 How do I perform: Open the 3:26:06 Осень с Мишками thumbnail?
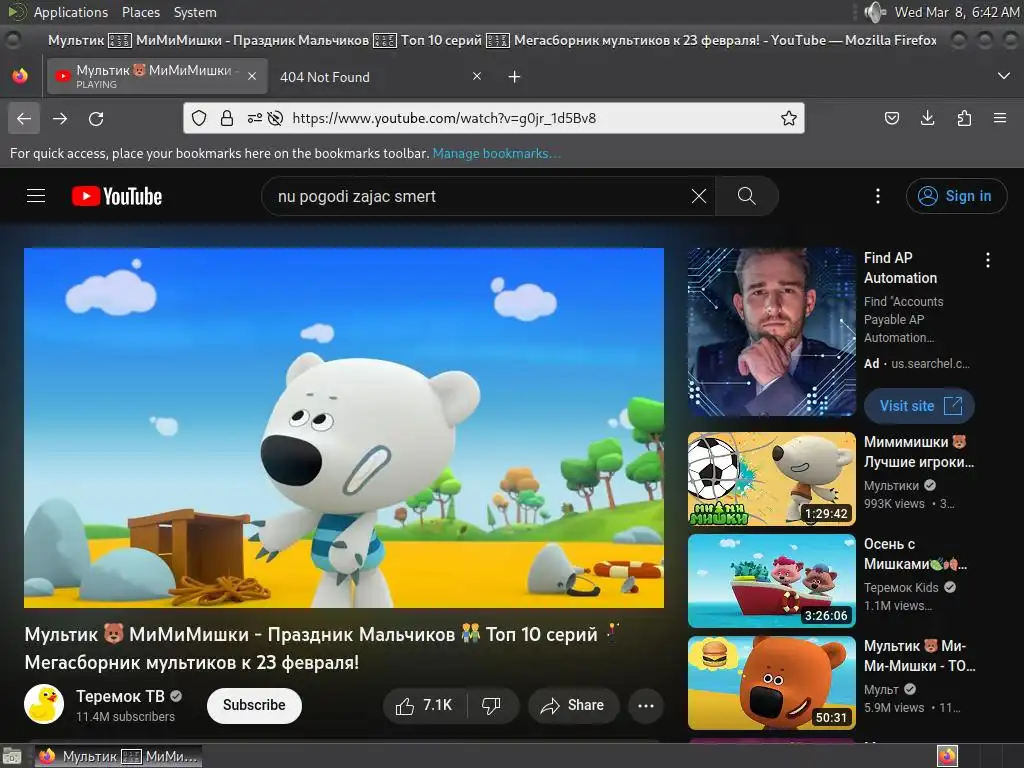771,581
